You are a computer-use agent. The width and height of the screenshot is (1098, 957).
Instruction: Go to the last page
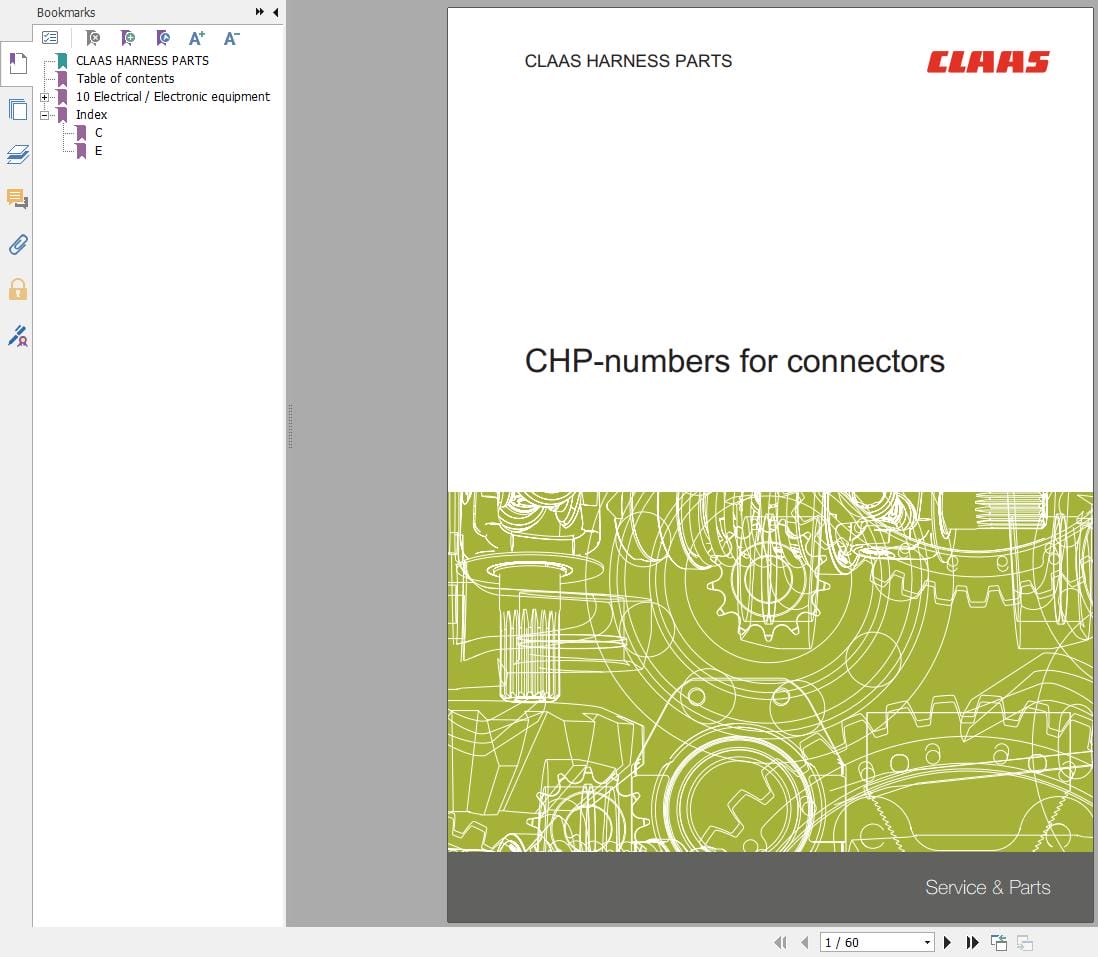click(972, 942)
